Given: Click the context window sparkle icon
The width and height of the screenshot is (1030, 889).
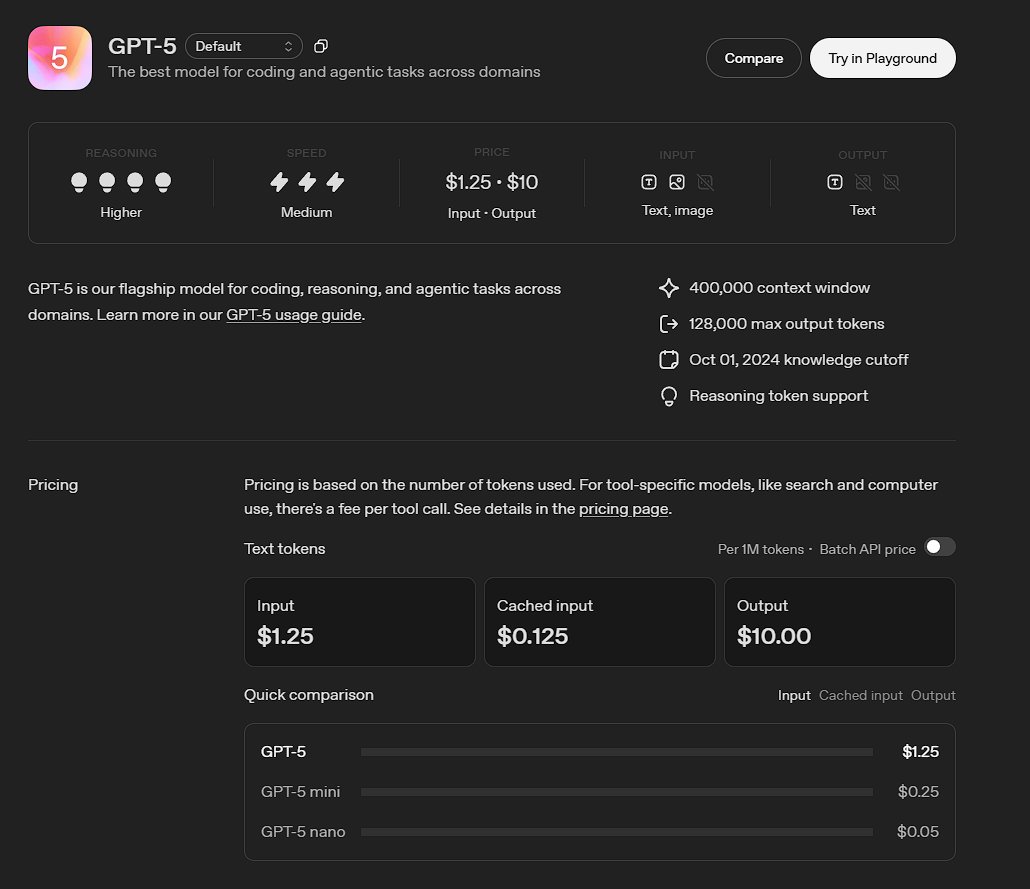Looking at the screenshot, I should tap(669, 288).
